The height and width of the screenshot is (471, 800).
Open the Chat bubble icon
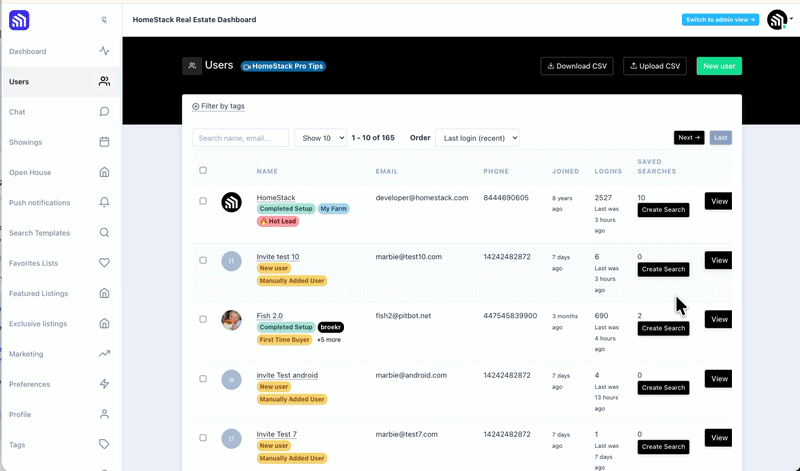point(104,112)
